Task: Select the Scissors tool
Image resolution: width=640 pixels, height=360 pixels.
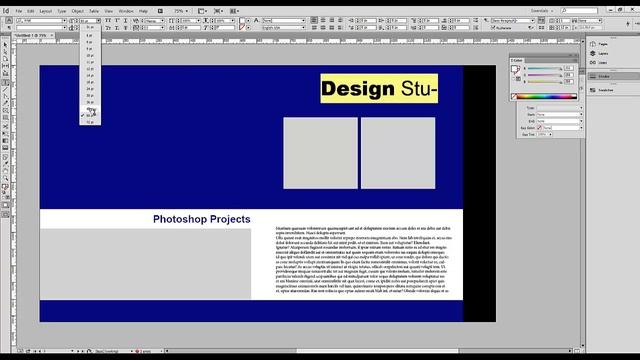Action: pos(5,127)
